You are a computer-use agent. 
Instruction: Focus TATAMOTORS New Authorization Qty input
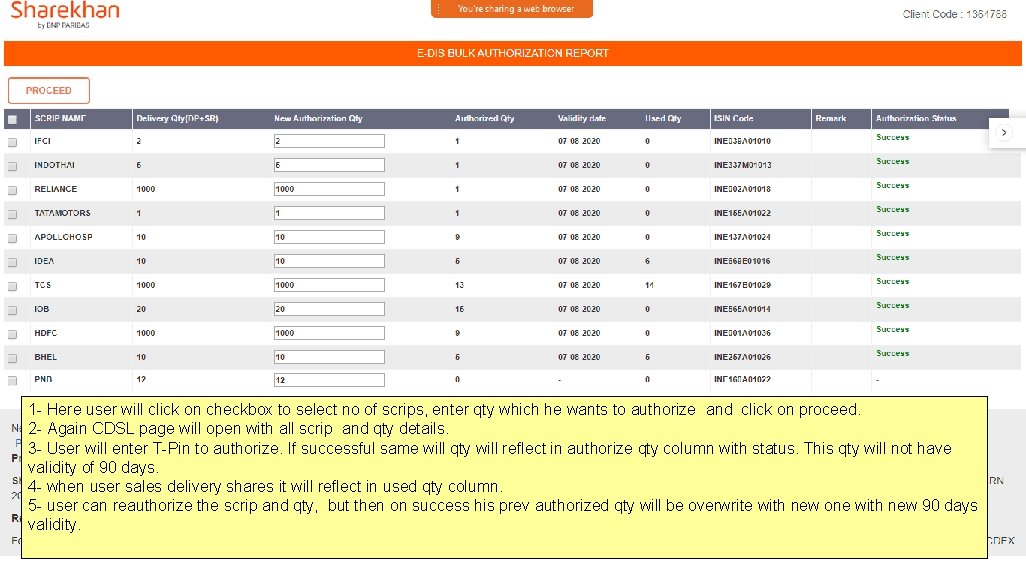point(329,213)
